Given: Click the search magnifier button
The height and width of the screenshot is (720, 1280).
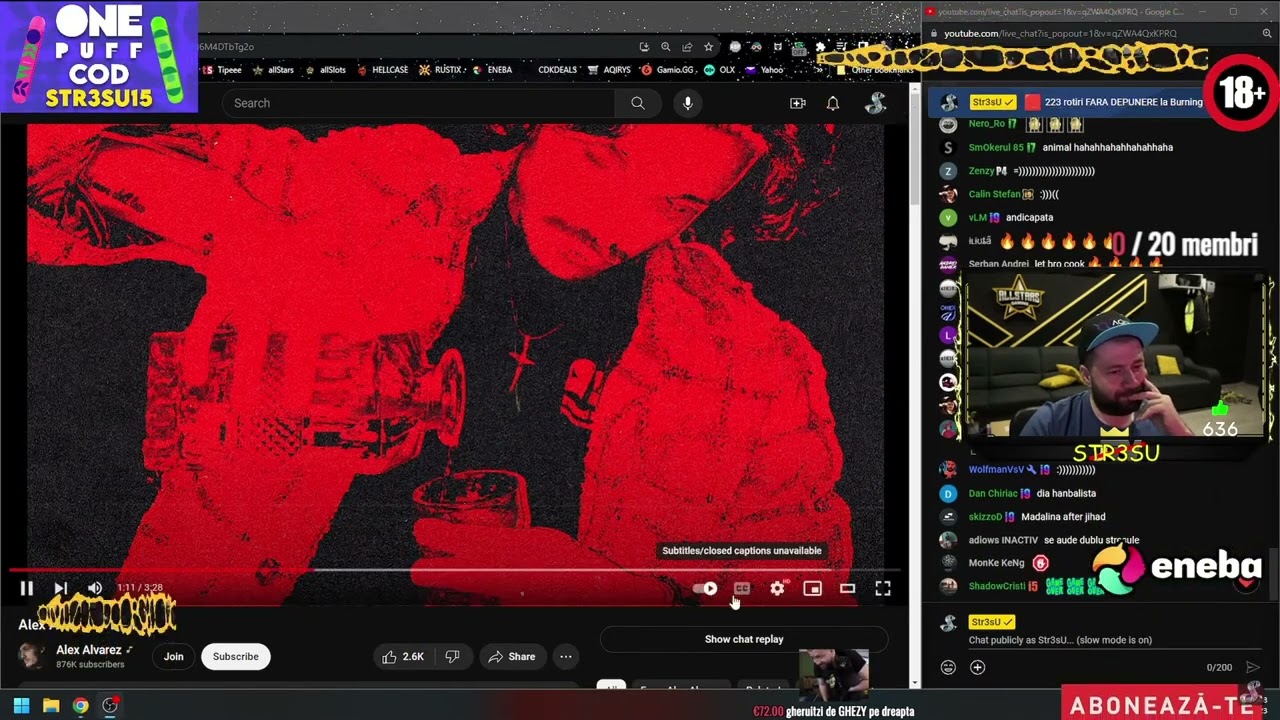Looking at the screenshot, I should coord(638,103).
